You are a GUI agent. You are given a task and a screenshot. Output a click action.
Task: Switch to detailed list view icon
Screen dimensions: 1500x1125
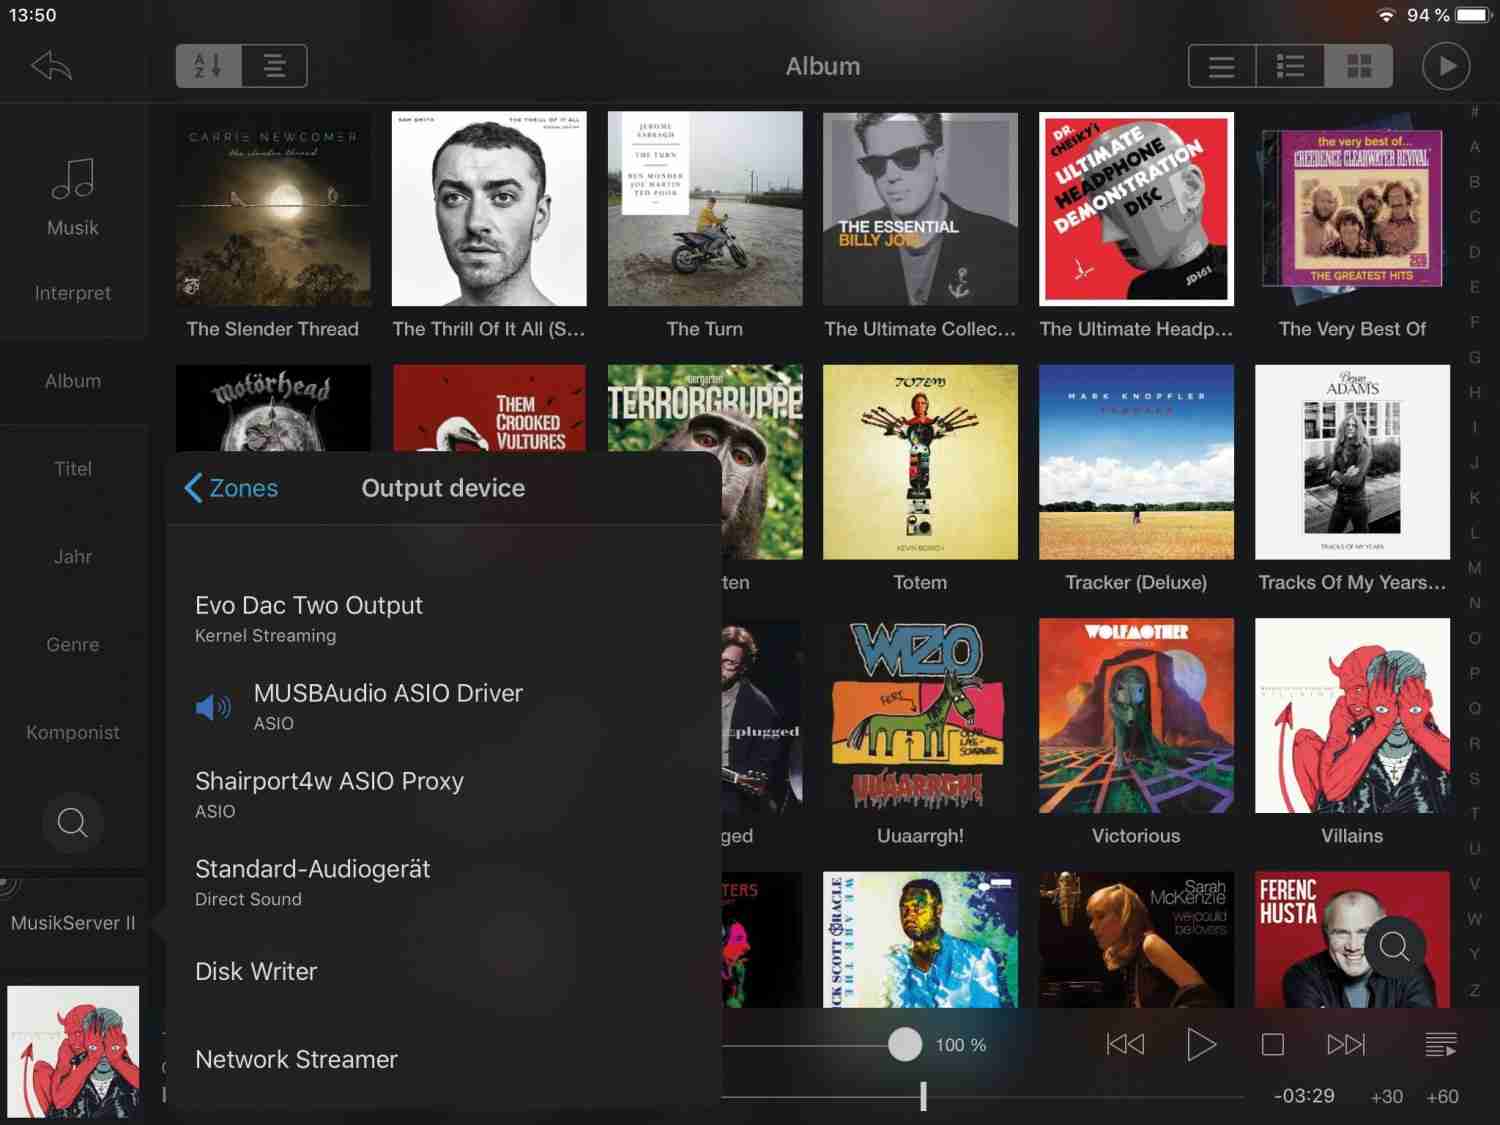[x=1290, y=66]
